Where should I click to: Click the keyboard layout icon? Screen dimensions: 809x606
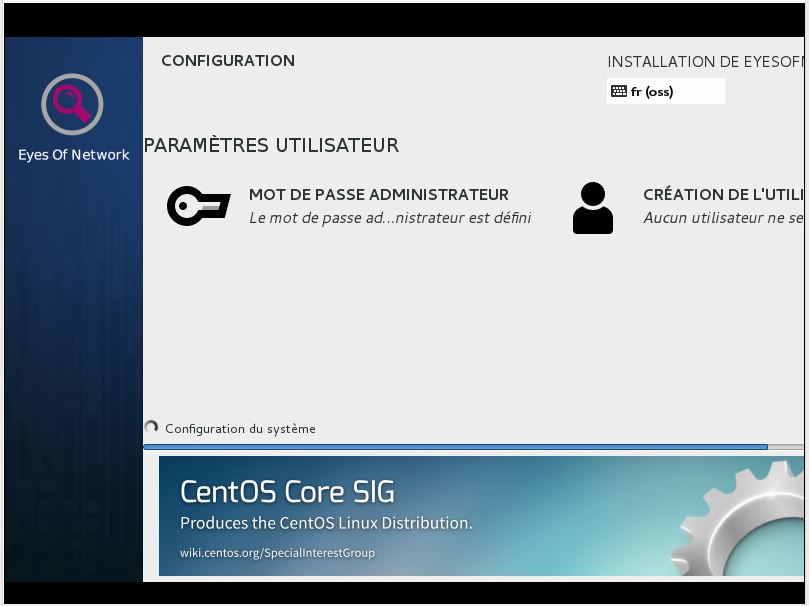(x=619, y=91)
